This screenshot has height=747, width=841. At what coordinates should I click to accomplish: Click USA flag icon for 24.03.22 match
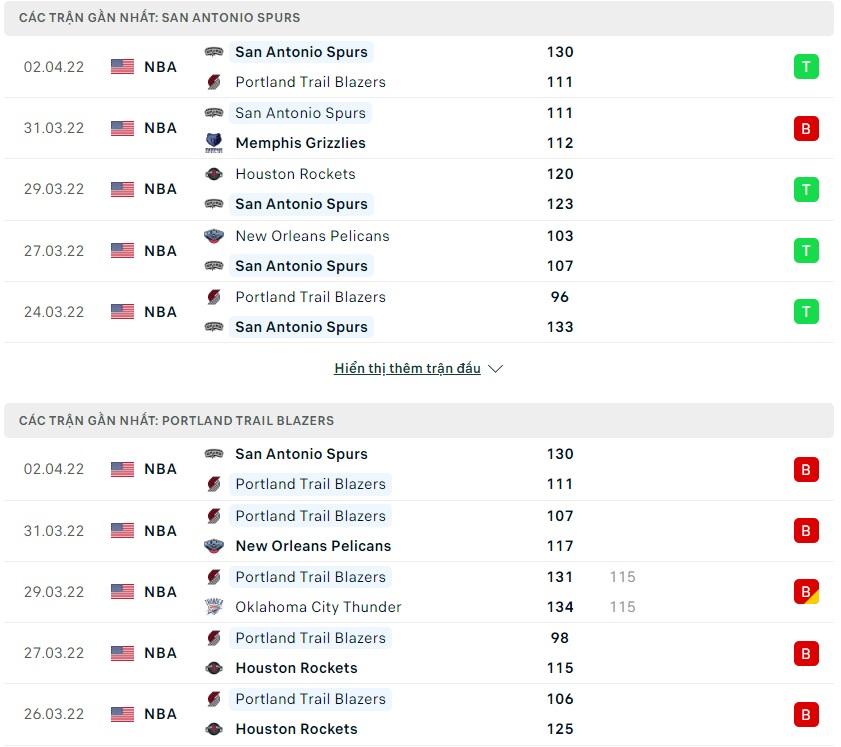click(x=122, y=312)
